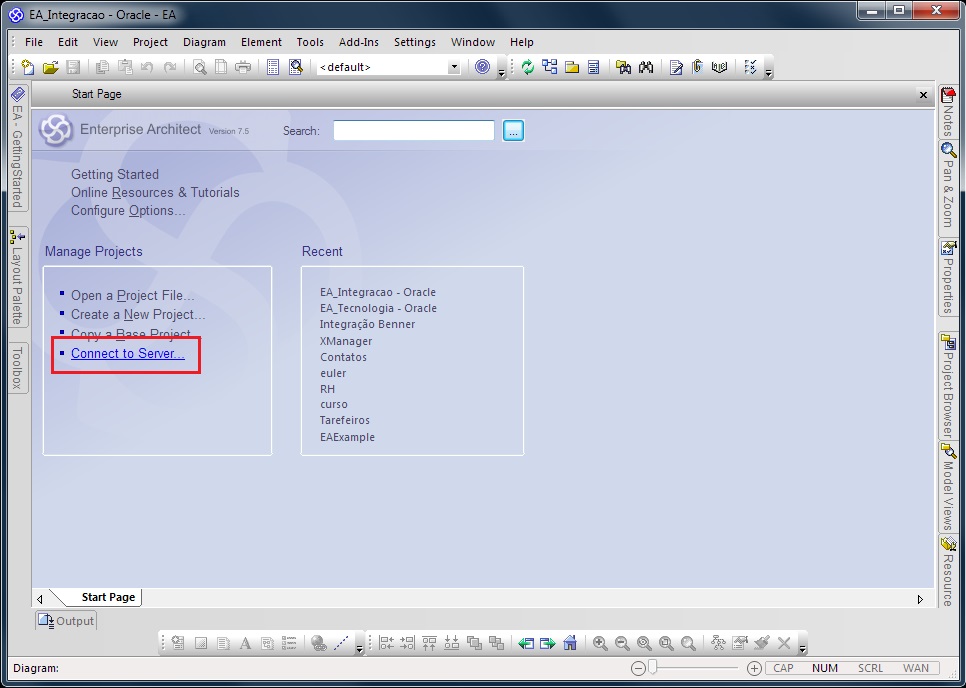Open the Element menu
Image resolution: width=966 pixels, height=688 pixels.
point(261,42)
